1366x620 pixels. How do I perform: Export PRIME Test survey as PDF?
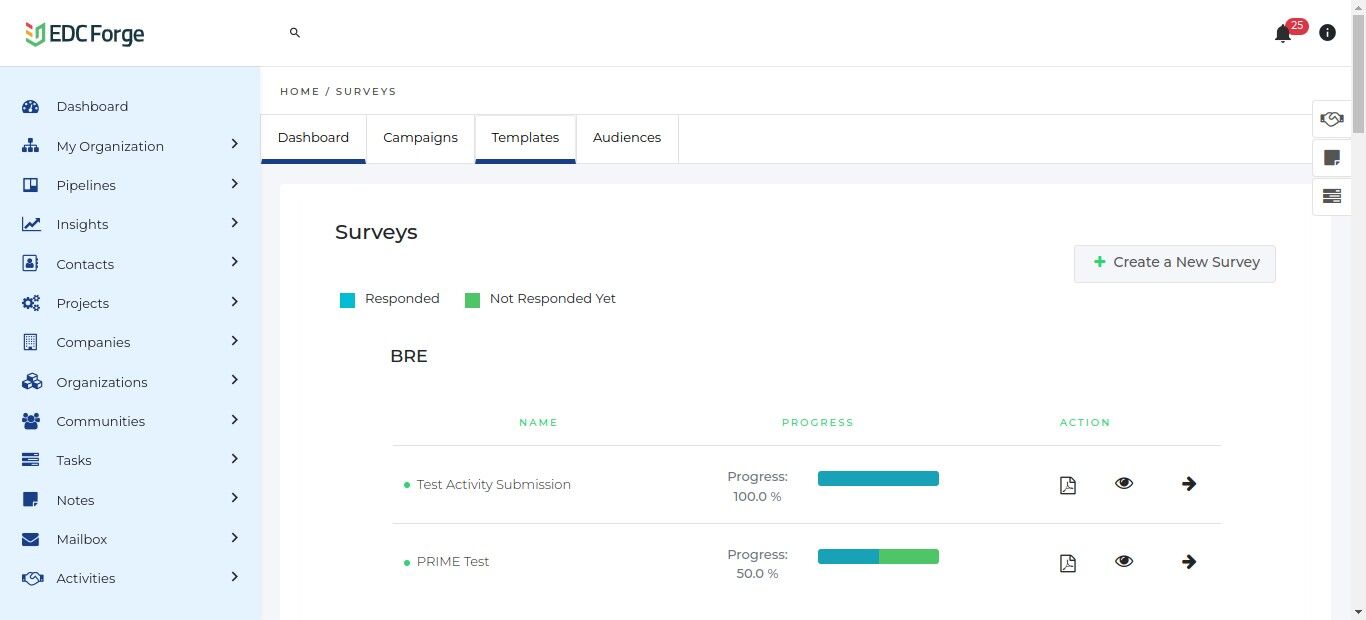pyautogui.click(x=1068, y=563)
